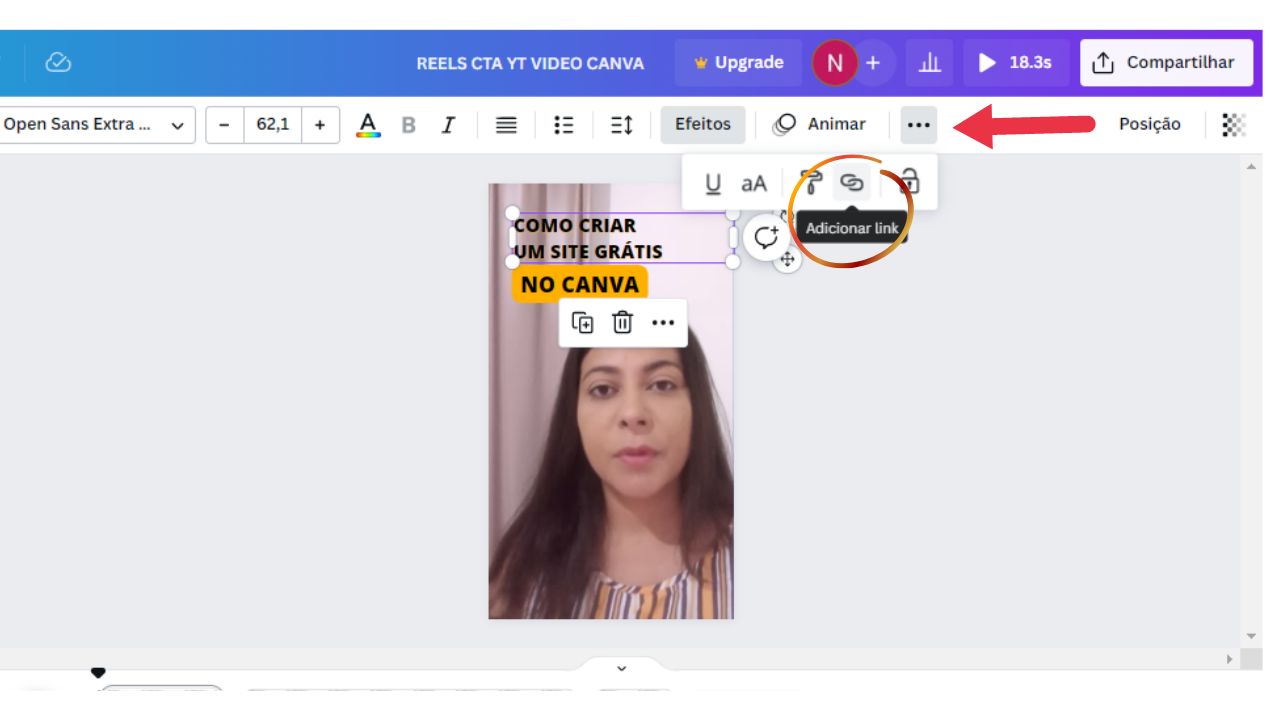Open the Open Sans Extra font dropdown
Image resolution: width=1280 pixels, height=720 pixels.
click(96, 125)
